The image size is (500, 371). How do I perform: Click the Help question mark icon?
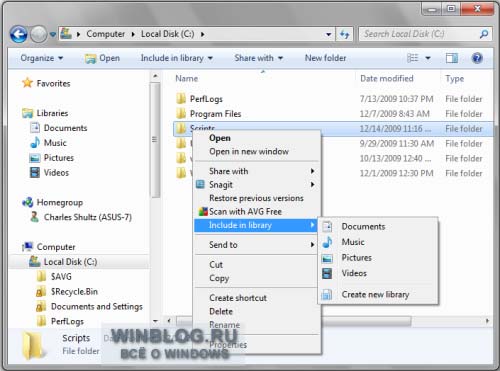pyautogui.click(x=477, y=58)
